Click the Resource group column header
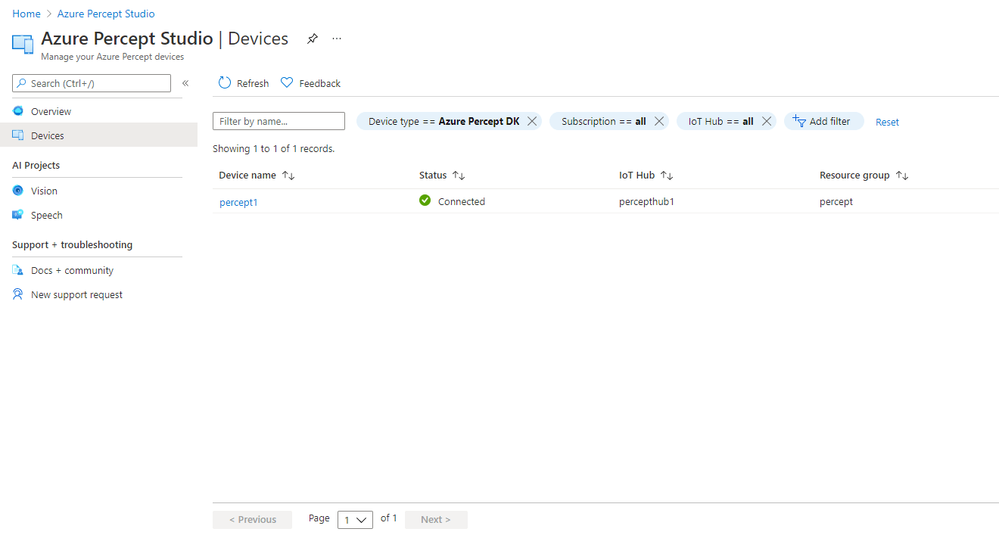Viewport: 999px width, 541px height. point(854,175)
